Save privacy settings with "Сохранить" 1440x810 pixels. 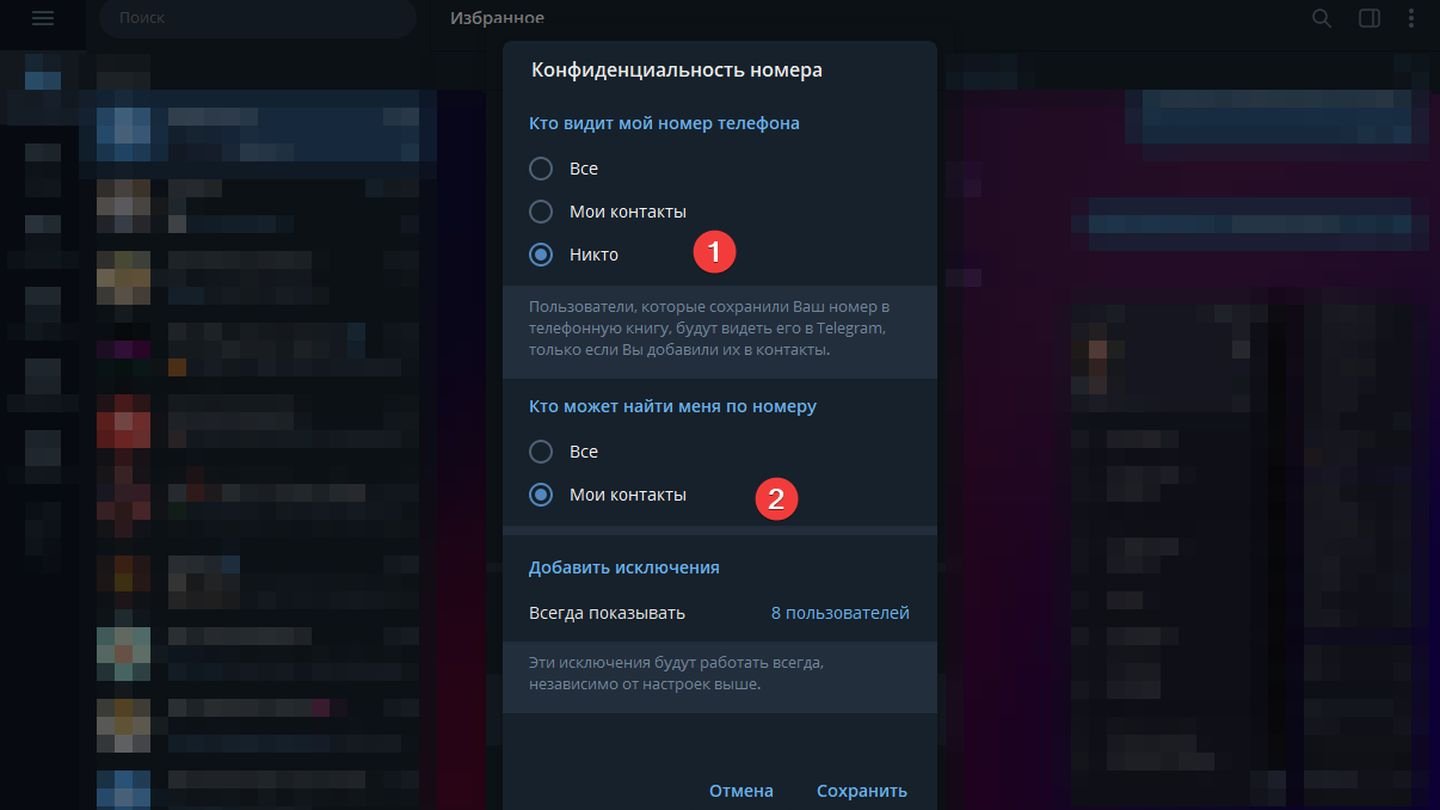pyautogui.click(x=861, y=790)
